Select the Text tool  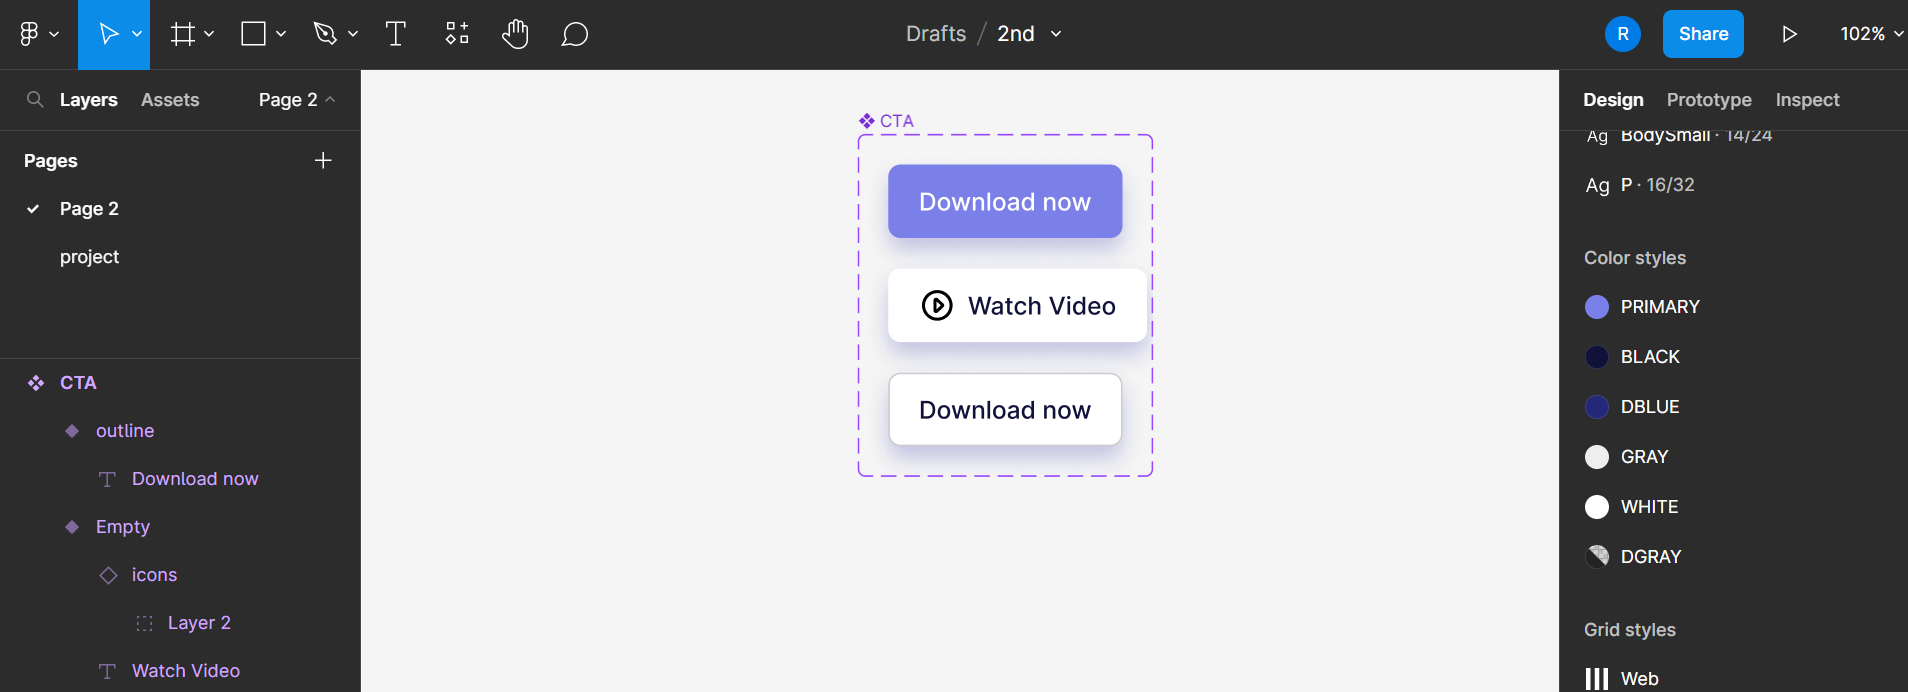(396, 34)
